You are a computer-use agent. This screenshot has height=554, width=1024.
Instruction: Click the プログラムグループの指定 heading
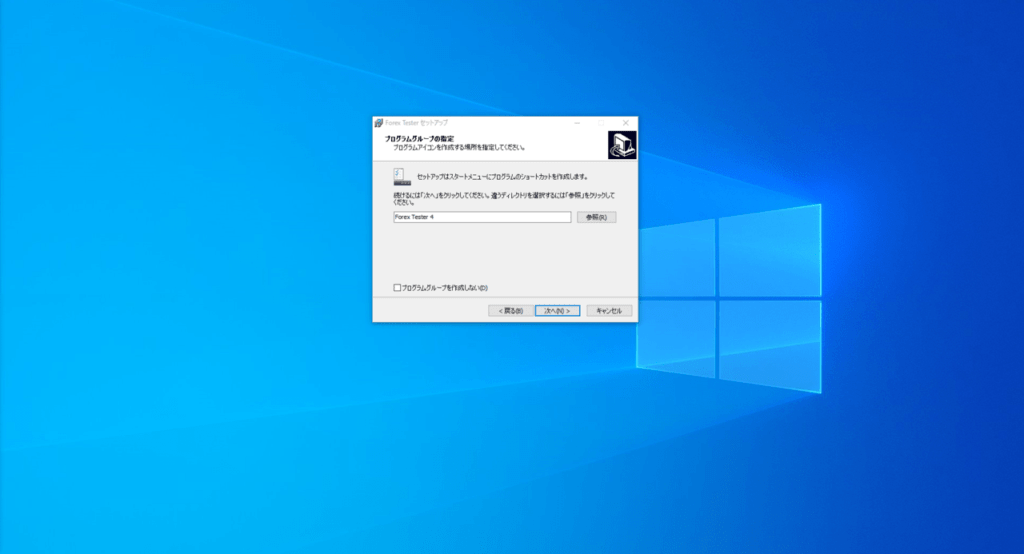point(419,138)
